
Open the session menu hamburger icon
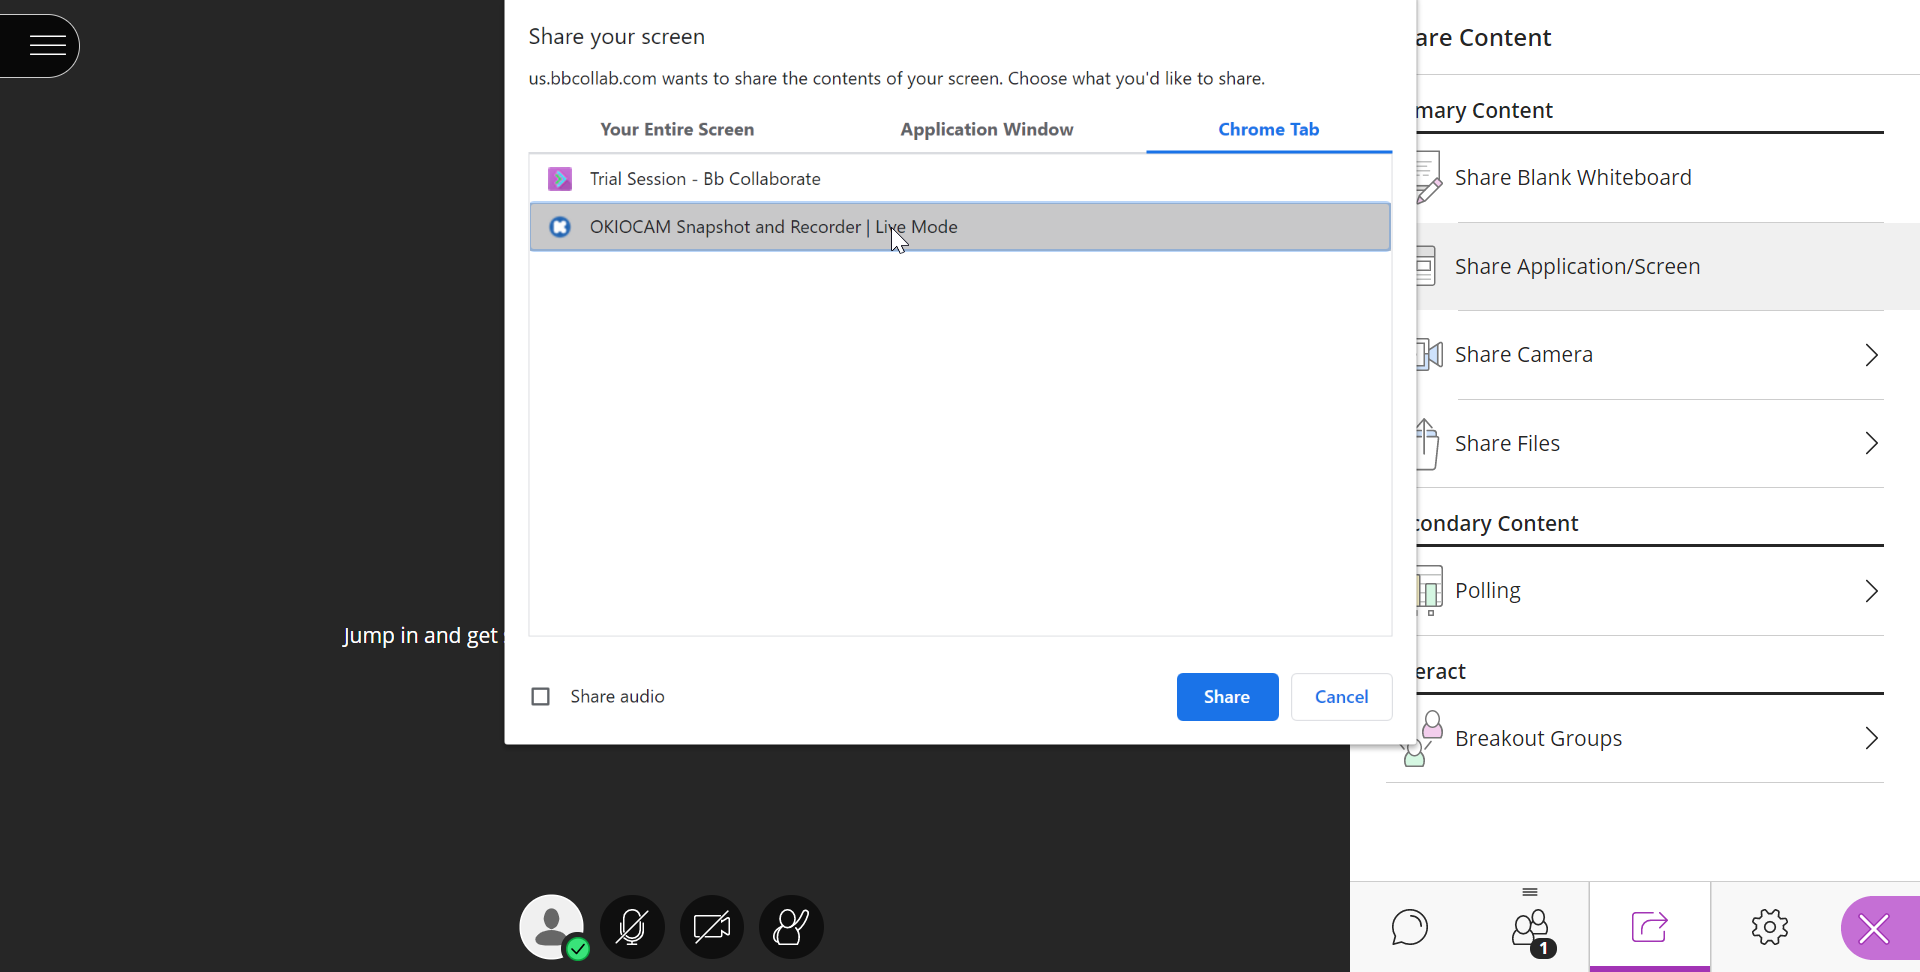click(x=47, y=45)
